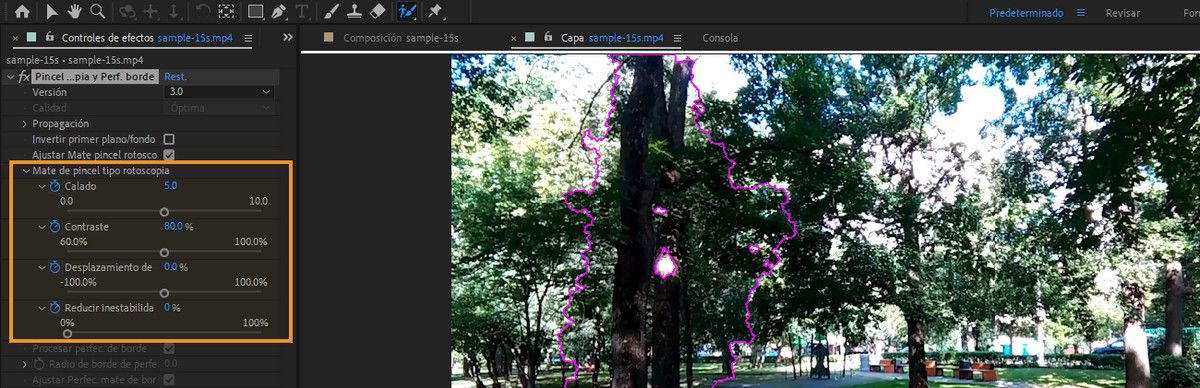Click the Desplazamiento de slider handle

pos(164,292)
